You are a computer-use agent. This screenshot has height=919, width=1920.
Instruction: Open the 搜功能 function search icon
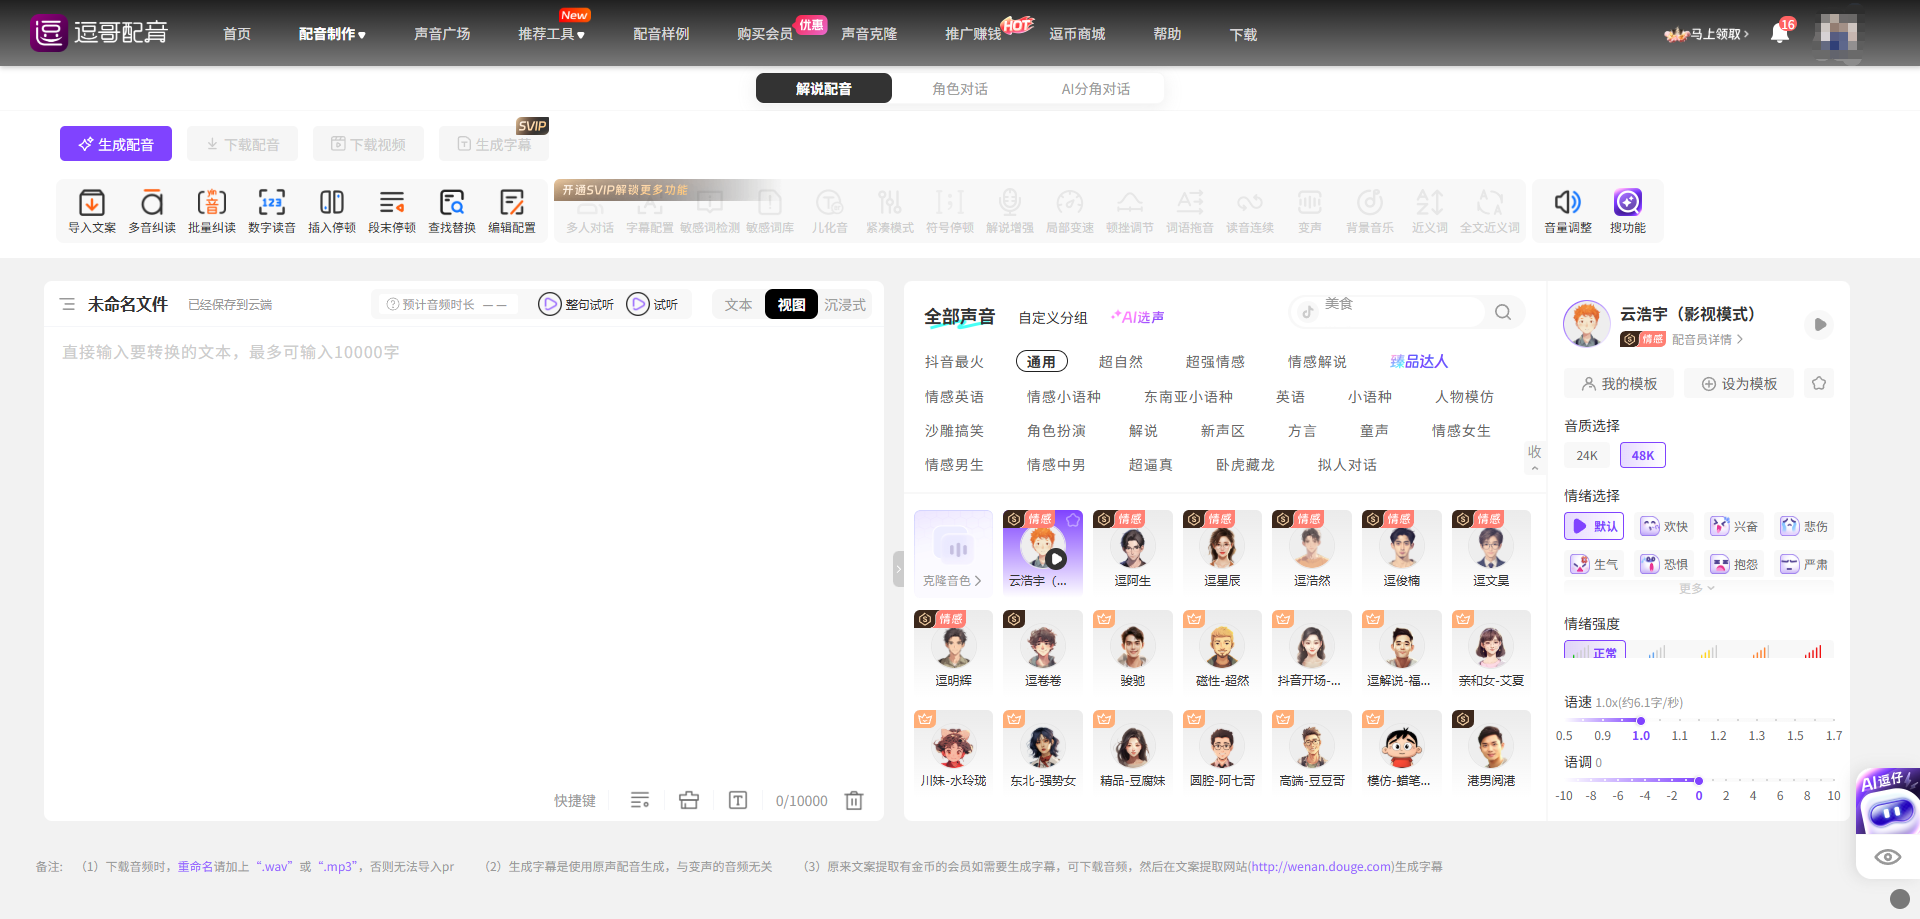(1628, 211)
